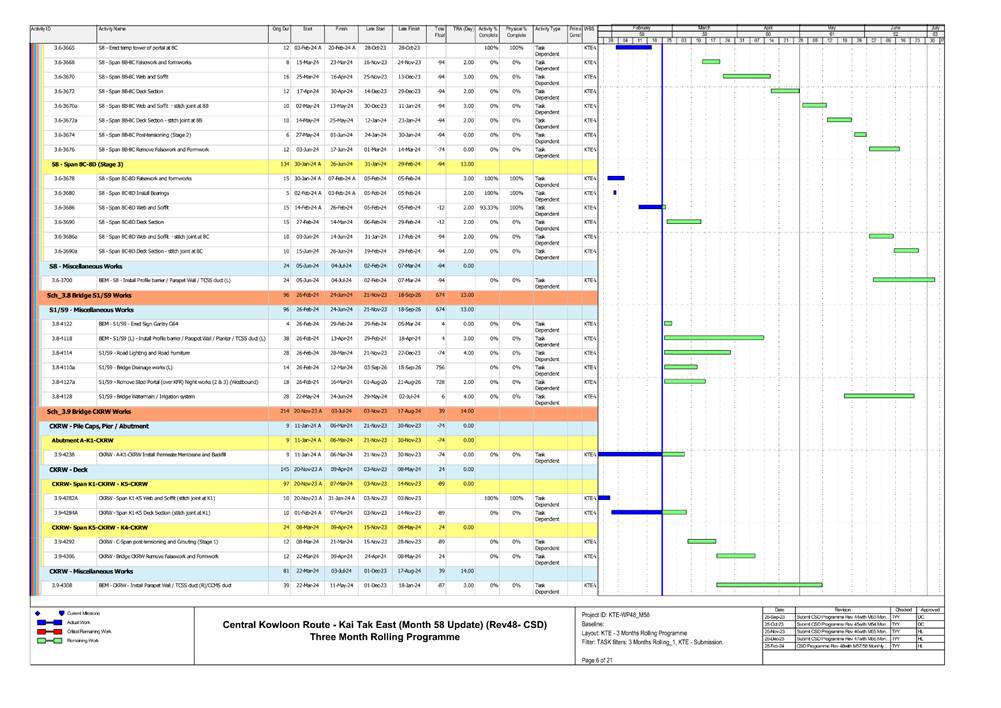Click the Activity Name column header

click(112, 31)
